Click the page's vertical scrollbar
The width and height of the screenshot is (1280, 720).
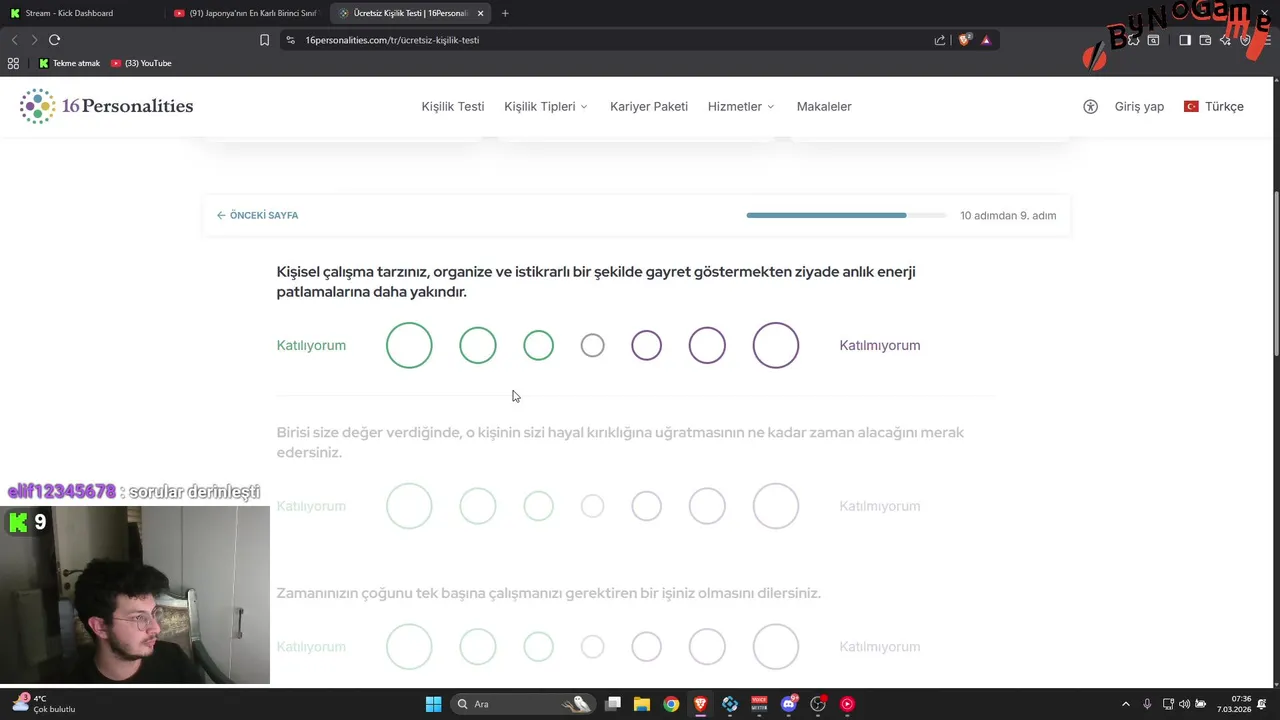[x=1275, y=272]
